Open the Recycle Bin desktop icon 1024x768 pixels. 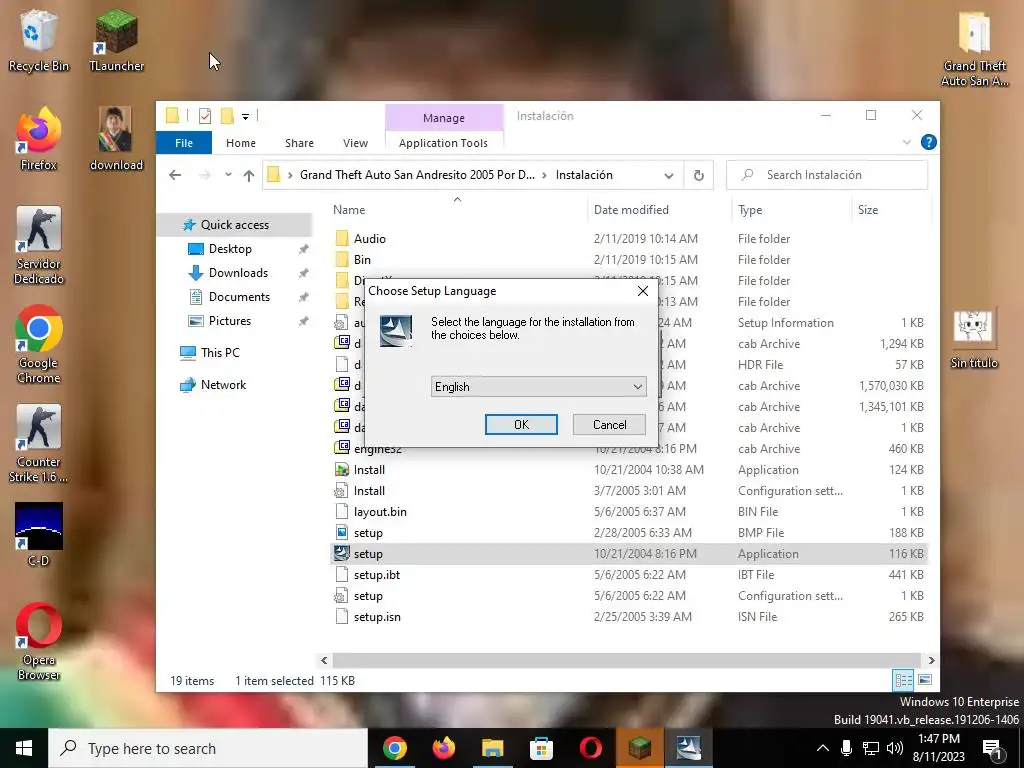click(39, 40)
